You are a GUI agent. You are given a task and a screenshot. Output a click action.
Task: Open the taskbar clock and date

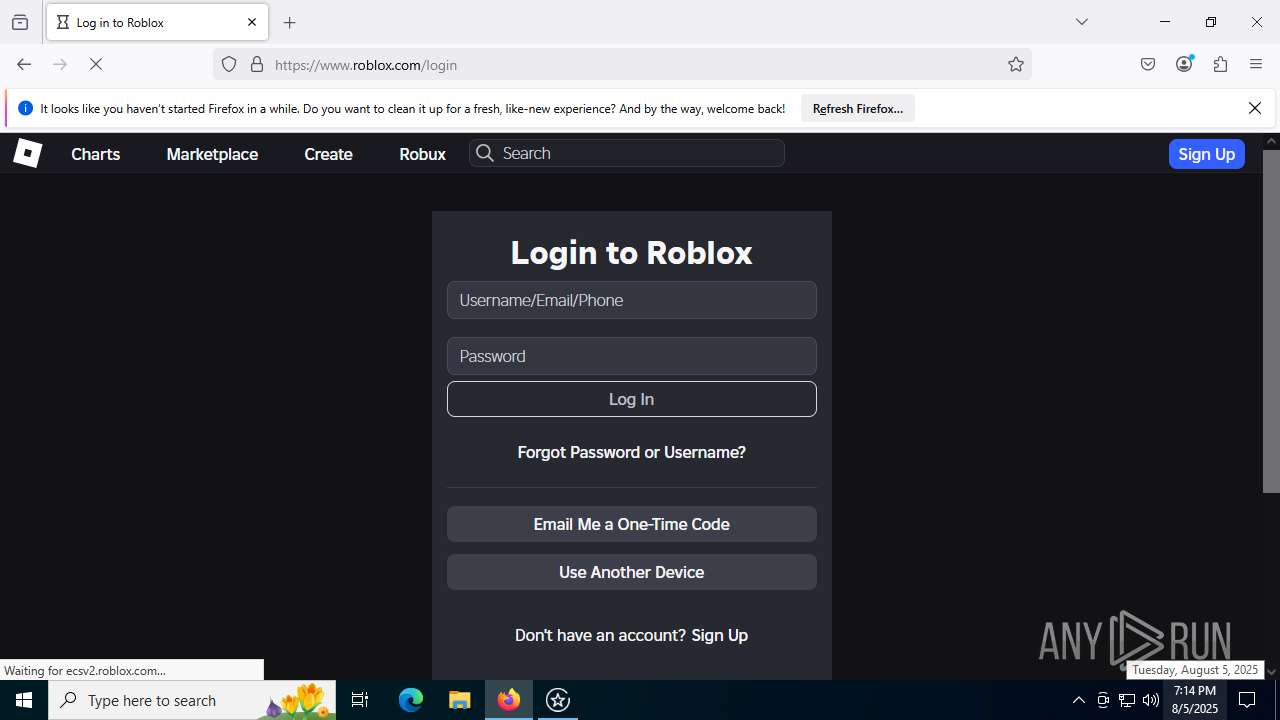coord(1195,700)
